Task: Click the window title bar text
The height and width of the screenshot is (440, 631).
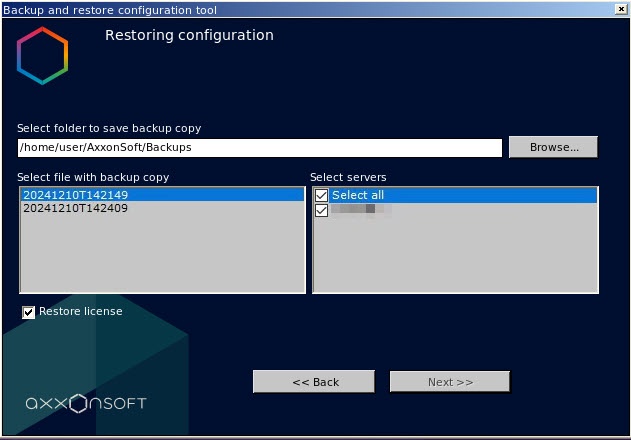Action: click(x=109, y=9)
